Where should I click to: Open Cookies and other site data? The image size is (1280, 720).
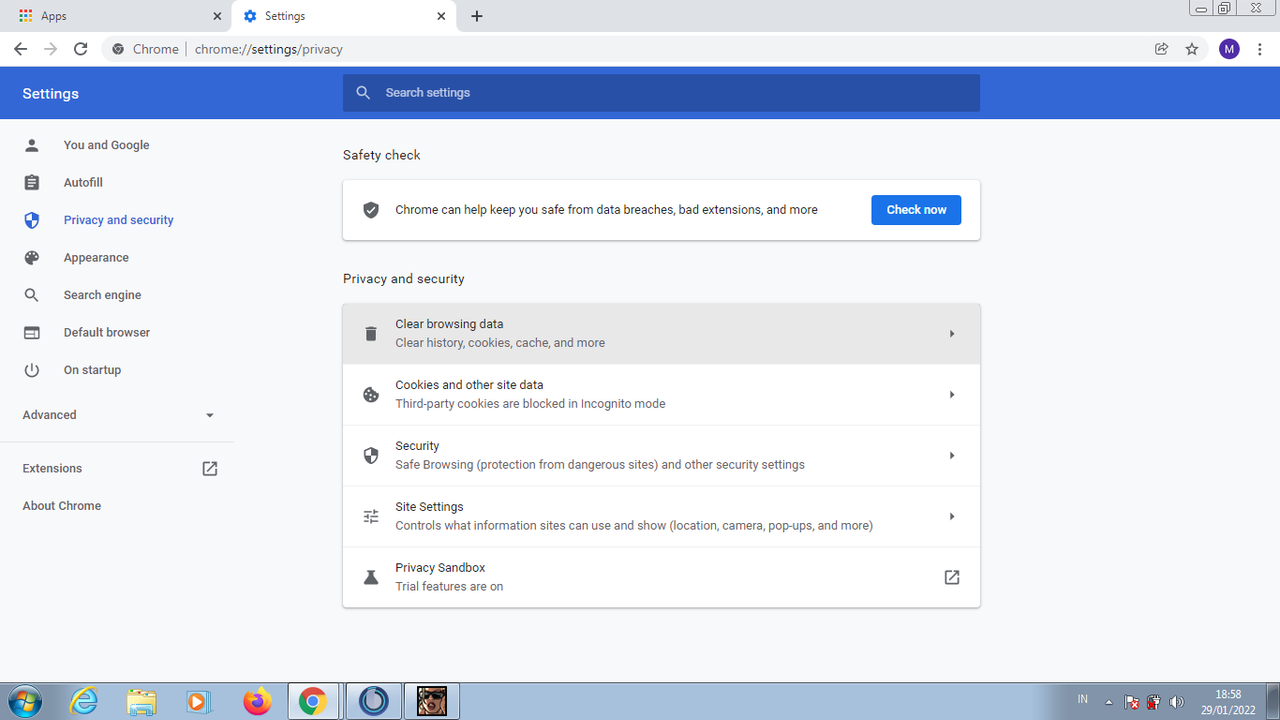point(661,395)
